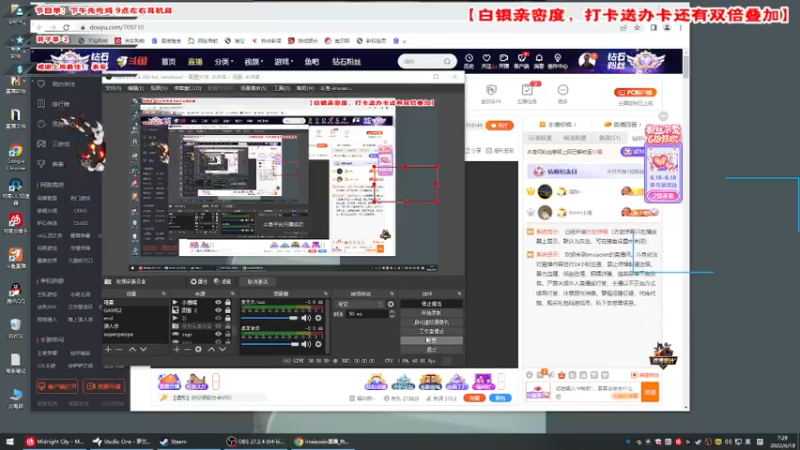The image size is (800, 450).
Task: Open the 编辑(E) menu in OBS
Action: 136,88
